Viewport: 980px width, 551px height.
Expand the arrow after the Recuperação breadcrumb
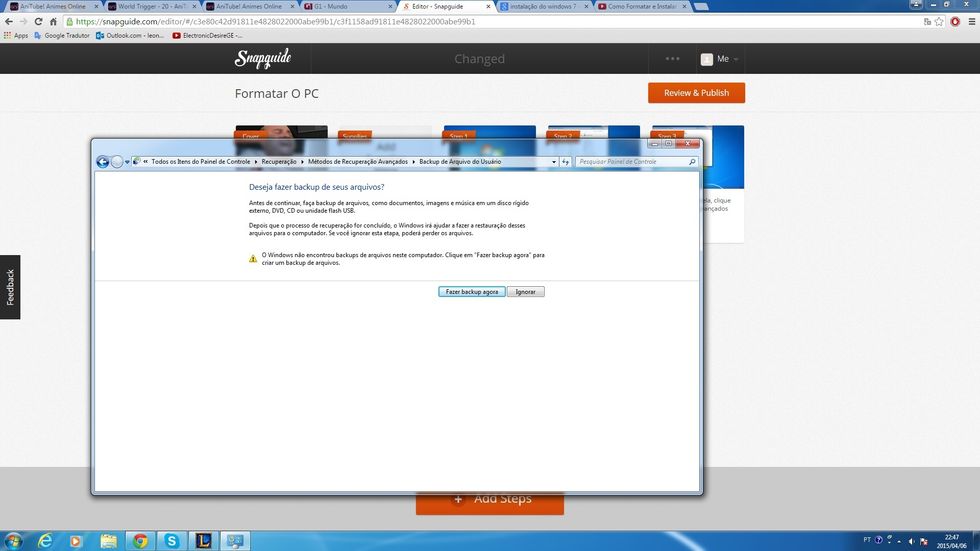click(x=302, y=162)
